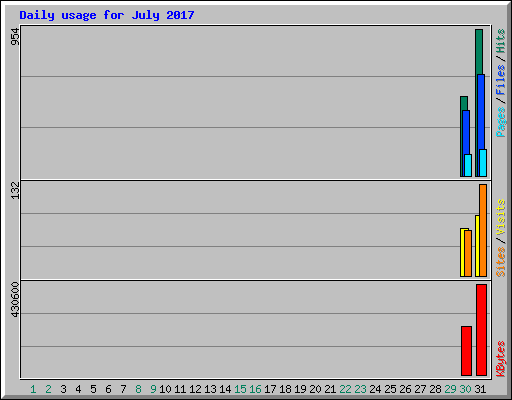
Task: Click day 23 on the x-axis
Action: click(360, 389)
